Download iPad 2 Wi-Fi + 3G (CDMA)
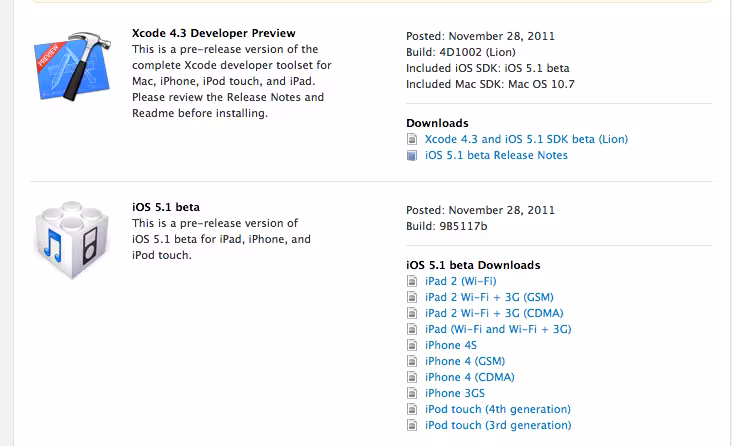 494,313
